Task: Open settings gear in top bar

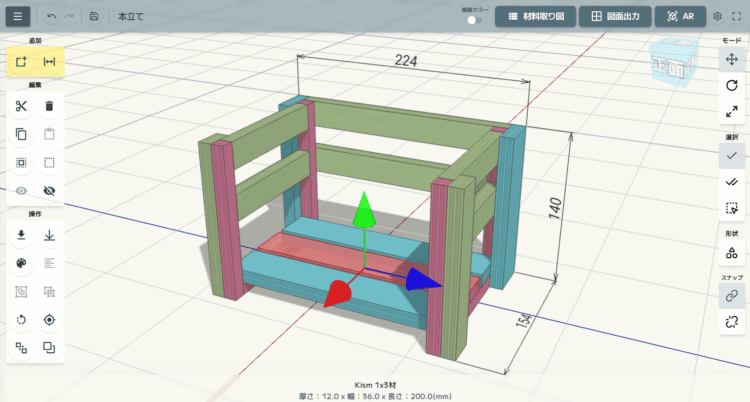Action: click(x=717, y=17)
